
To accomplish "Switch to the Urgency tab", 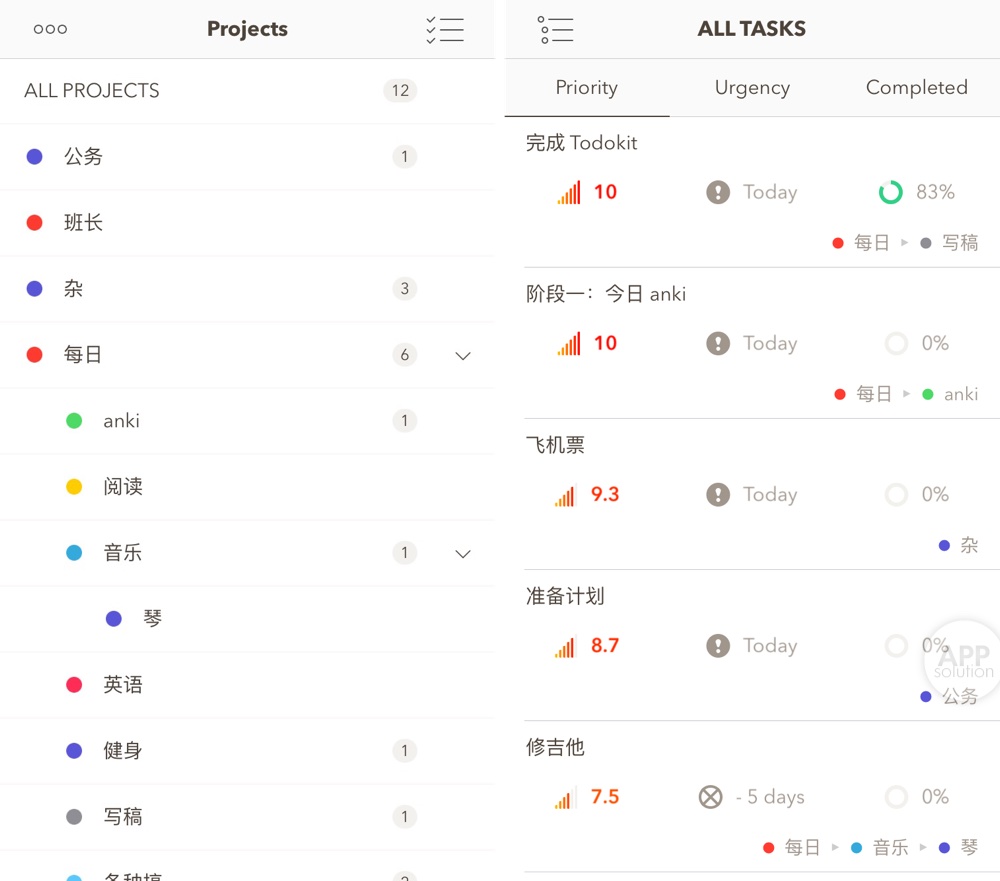I will coord(752,88).
